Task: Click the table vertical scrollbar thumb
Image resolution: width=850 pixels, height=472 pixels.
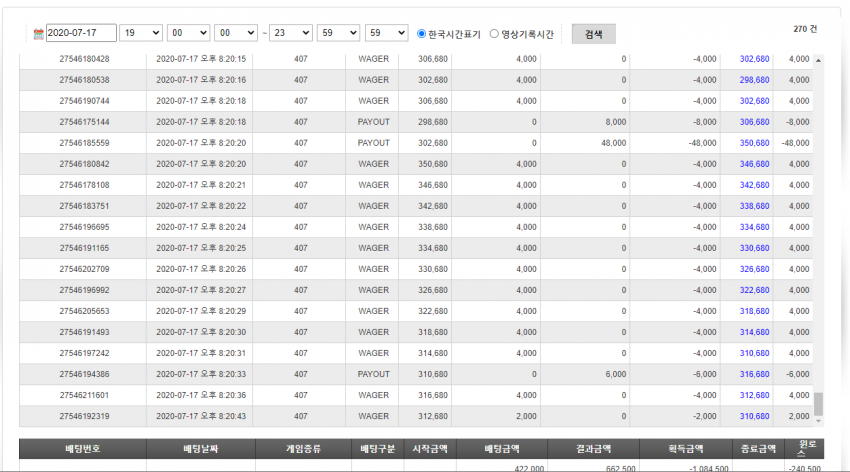Action: (818, 404)
